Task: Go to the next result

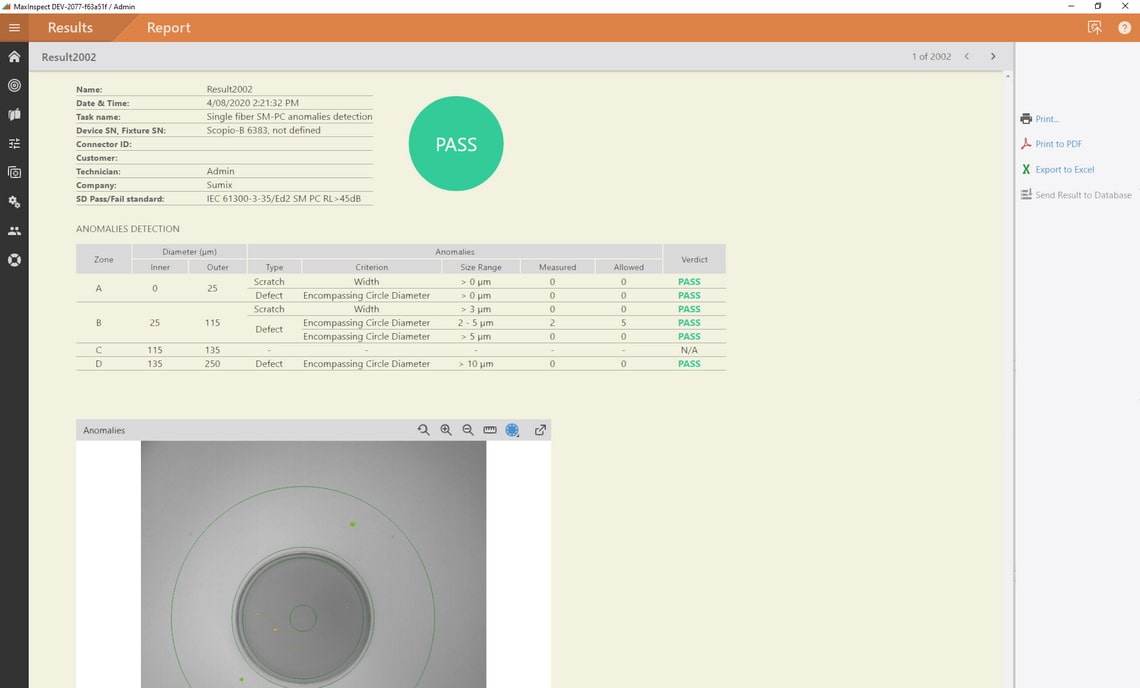Action: [993, 57]
